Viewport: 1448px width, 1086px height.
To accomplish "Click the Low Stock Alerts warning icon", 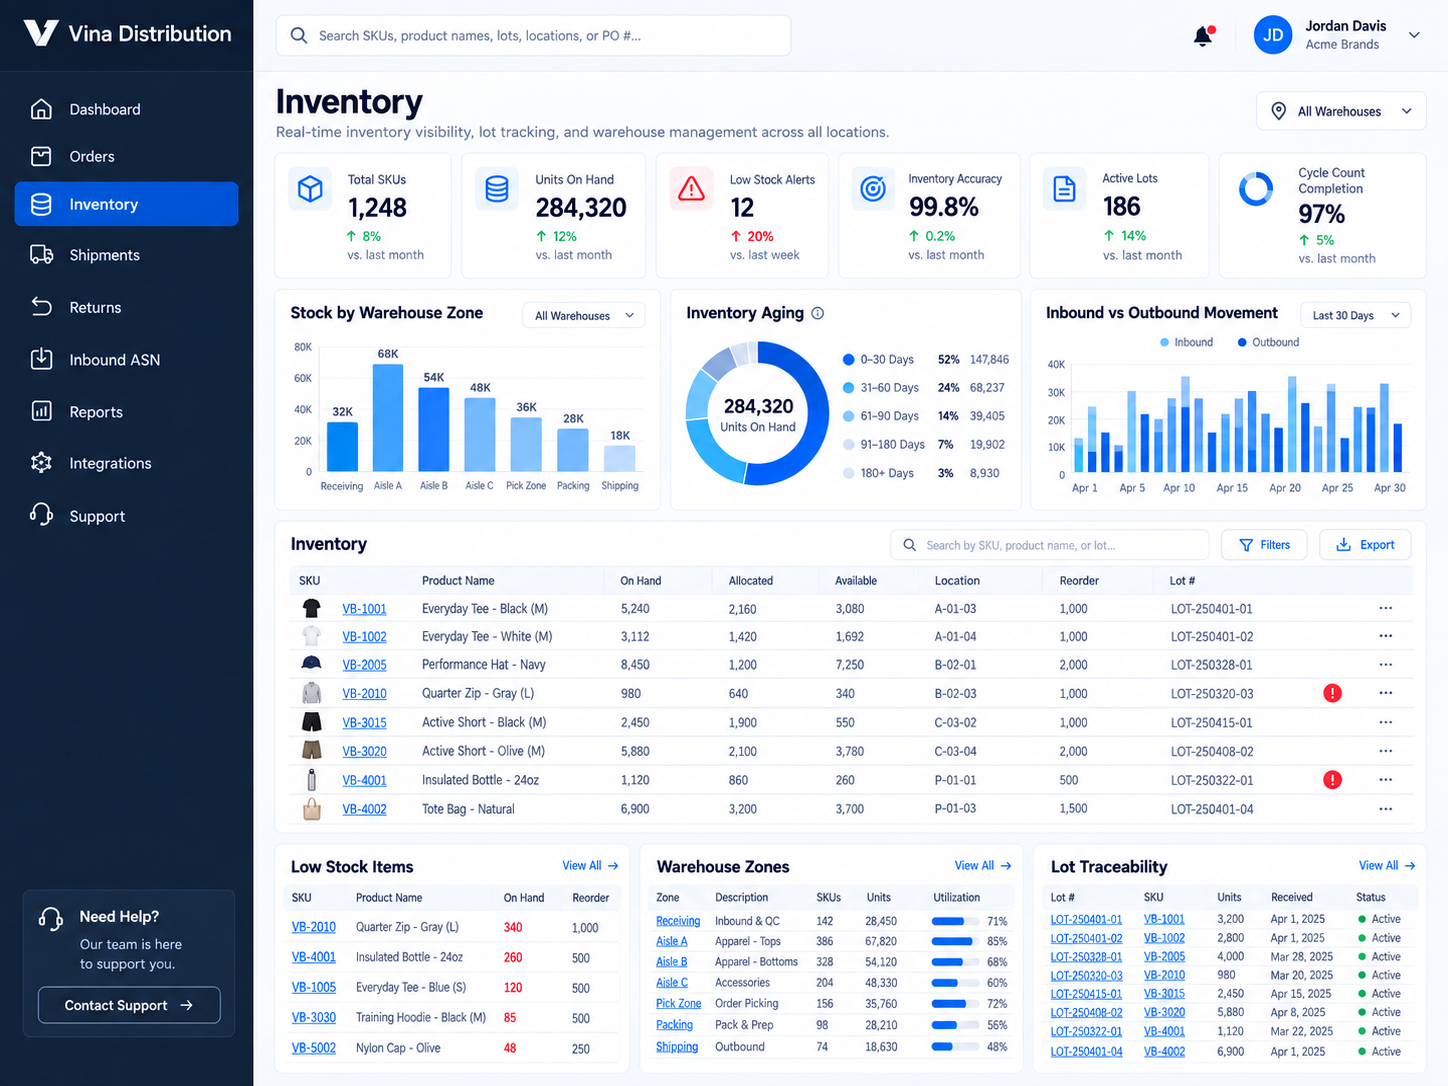I will point(691,189).
